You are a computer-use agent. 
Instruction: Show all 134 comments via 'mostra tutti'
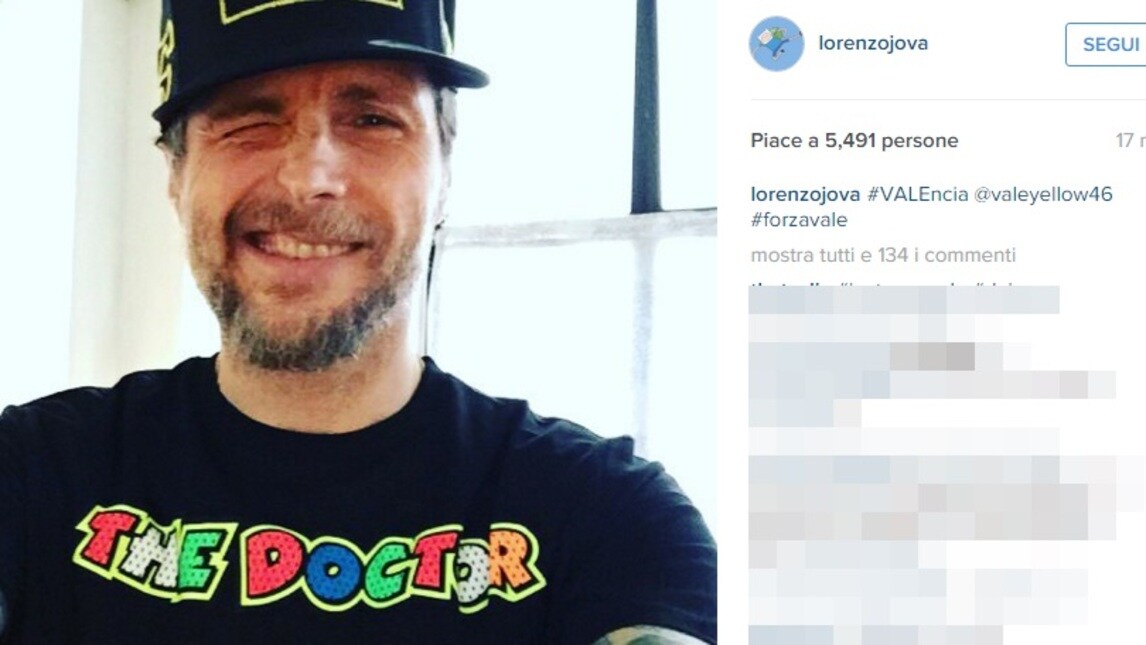pos(883,257)
